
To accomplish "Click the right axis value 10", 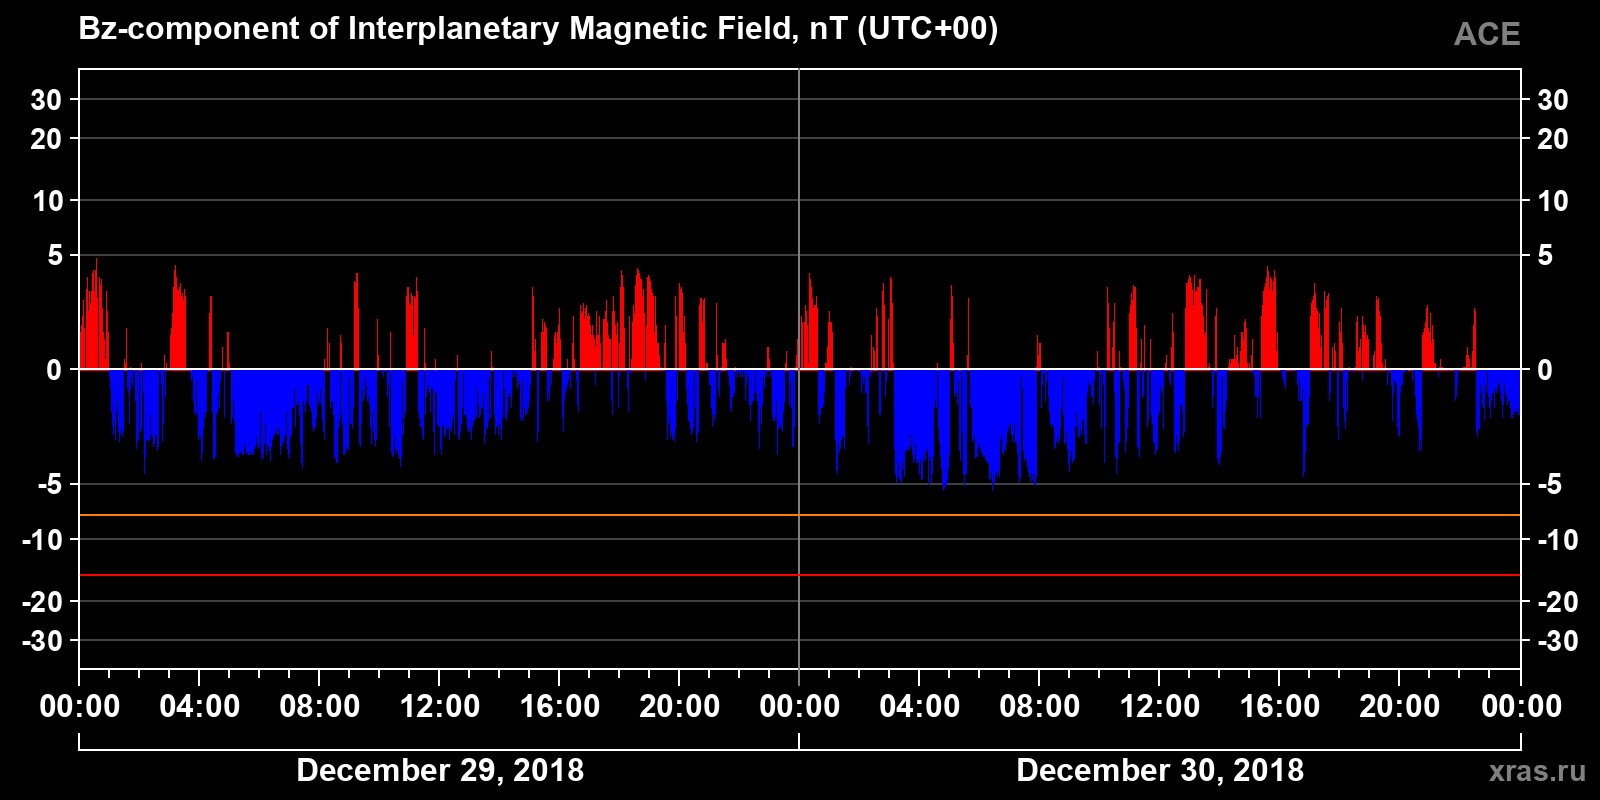I will pyautogui.click(x=1552, y=201).
